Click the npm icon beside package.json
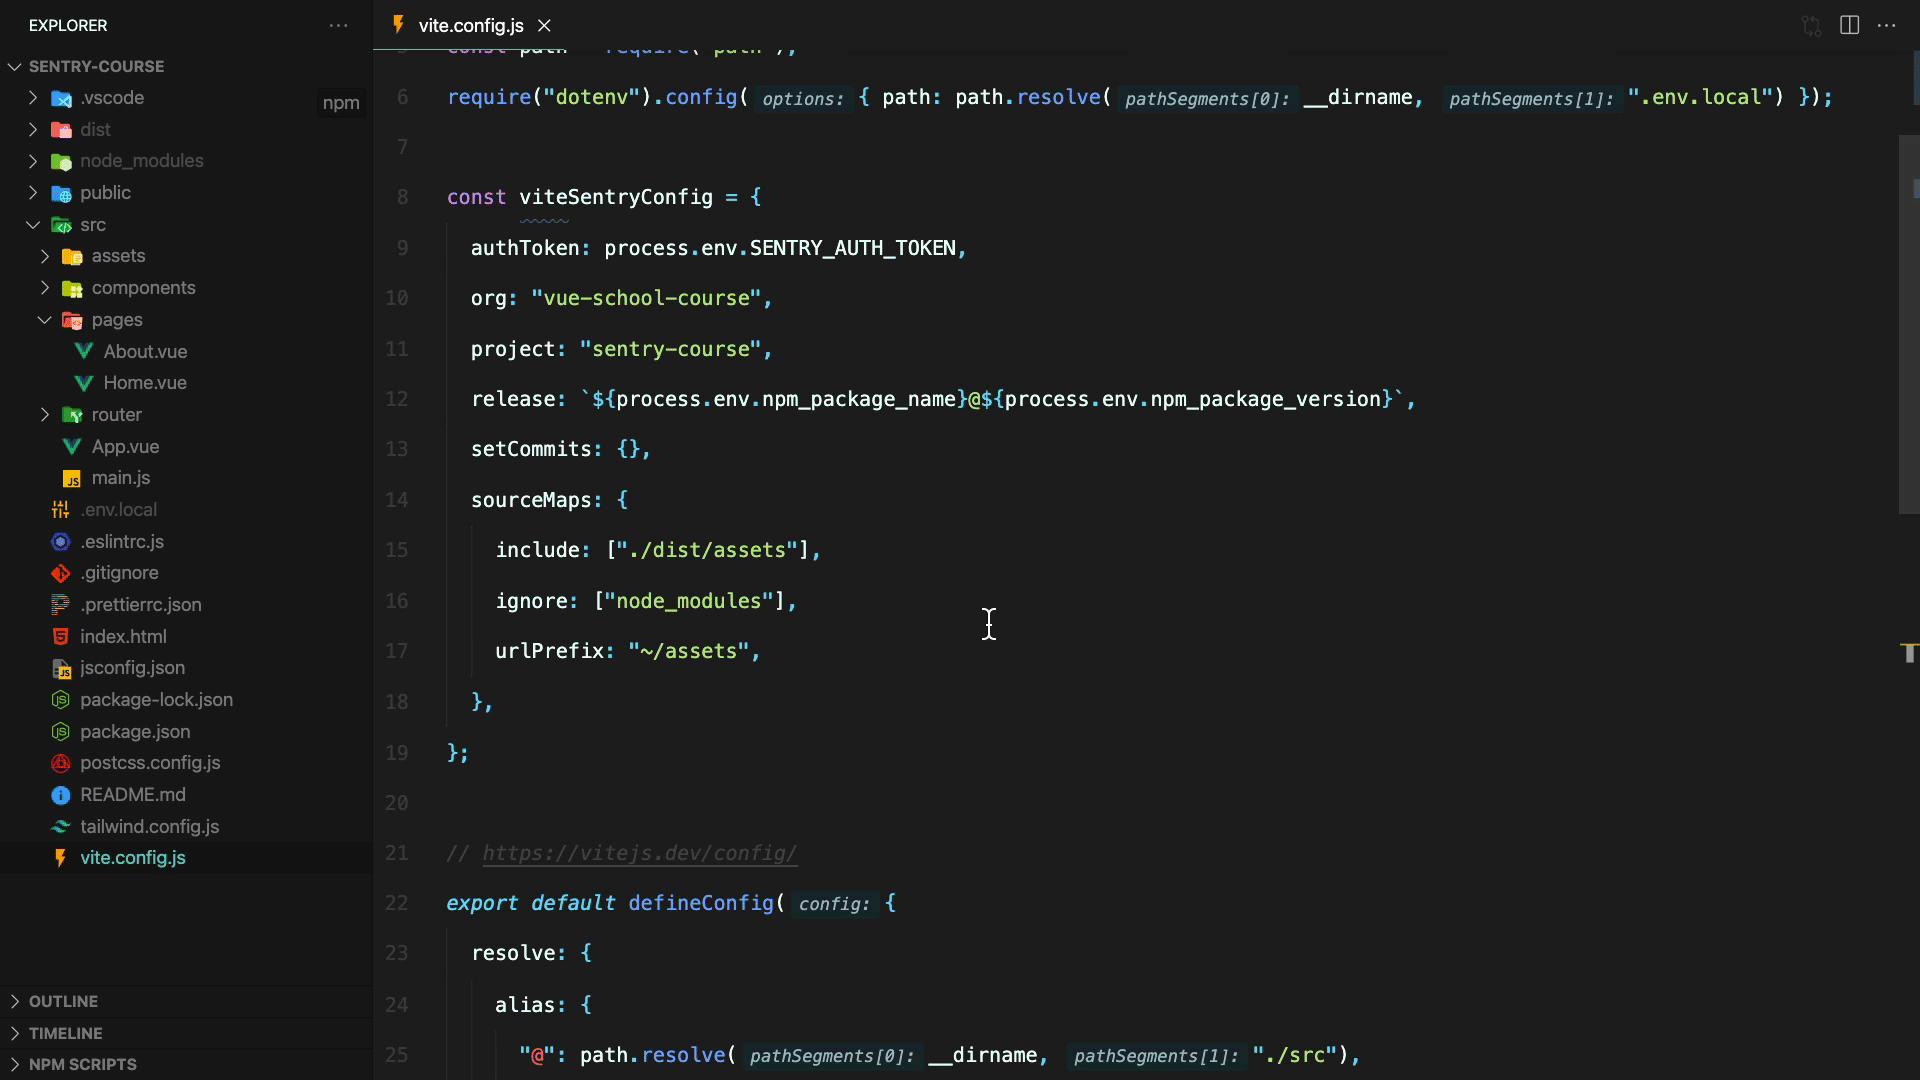Image resolution: width=1920 pixels, height=1080 pixels. coord(61,731)
